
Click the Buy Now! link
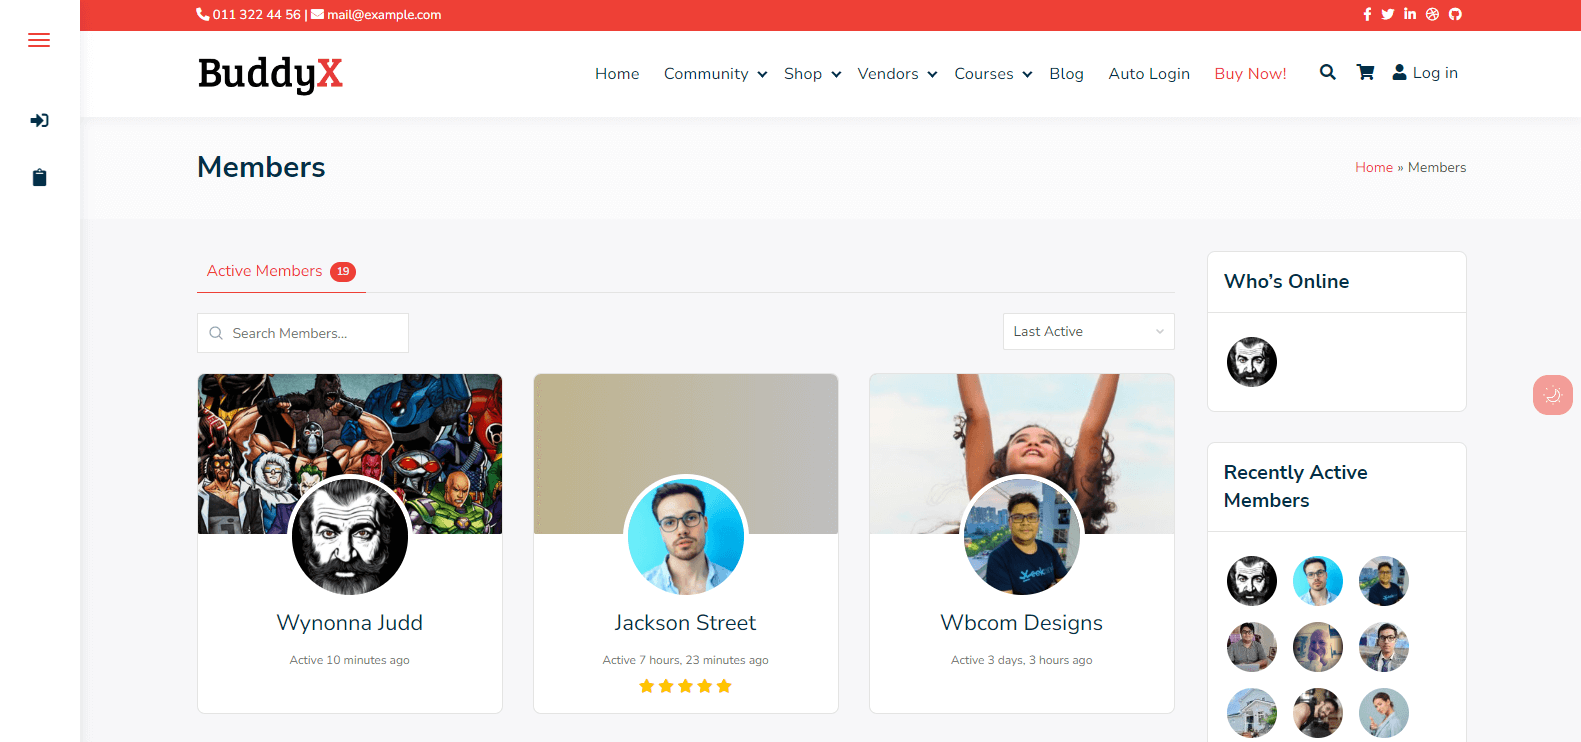1250,74
